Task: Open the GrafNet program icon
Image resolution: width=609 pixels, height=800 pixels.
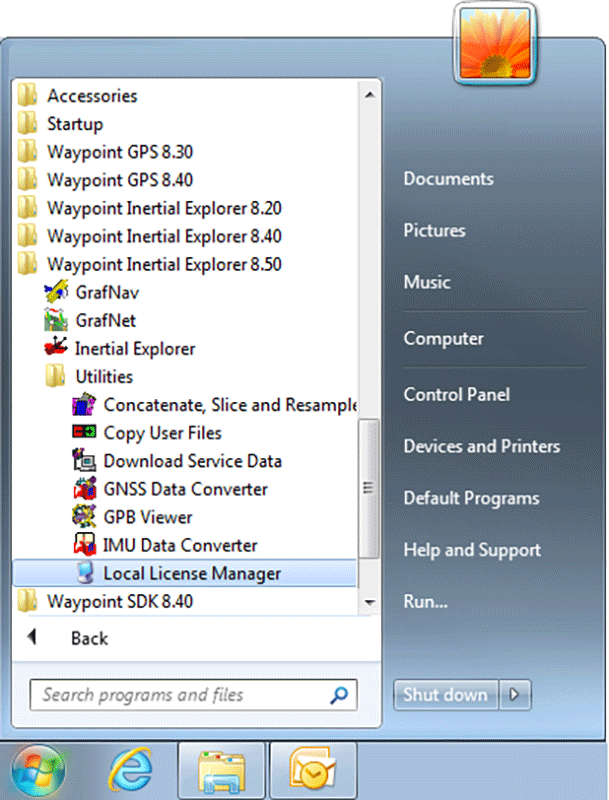Action: coord(56,320)
